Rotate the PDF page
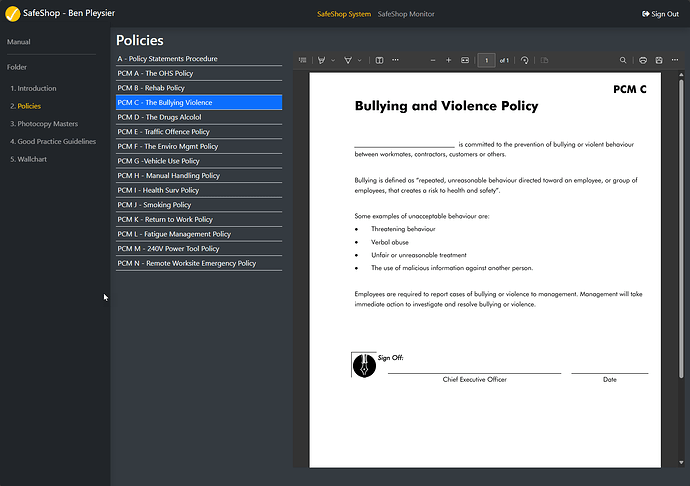The width and height of the screenshot is (690, 486). 525,60
